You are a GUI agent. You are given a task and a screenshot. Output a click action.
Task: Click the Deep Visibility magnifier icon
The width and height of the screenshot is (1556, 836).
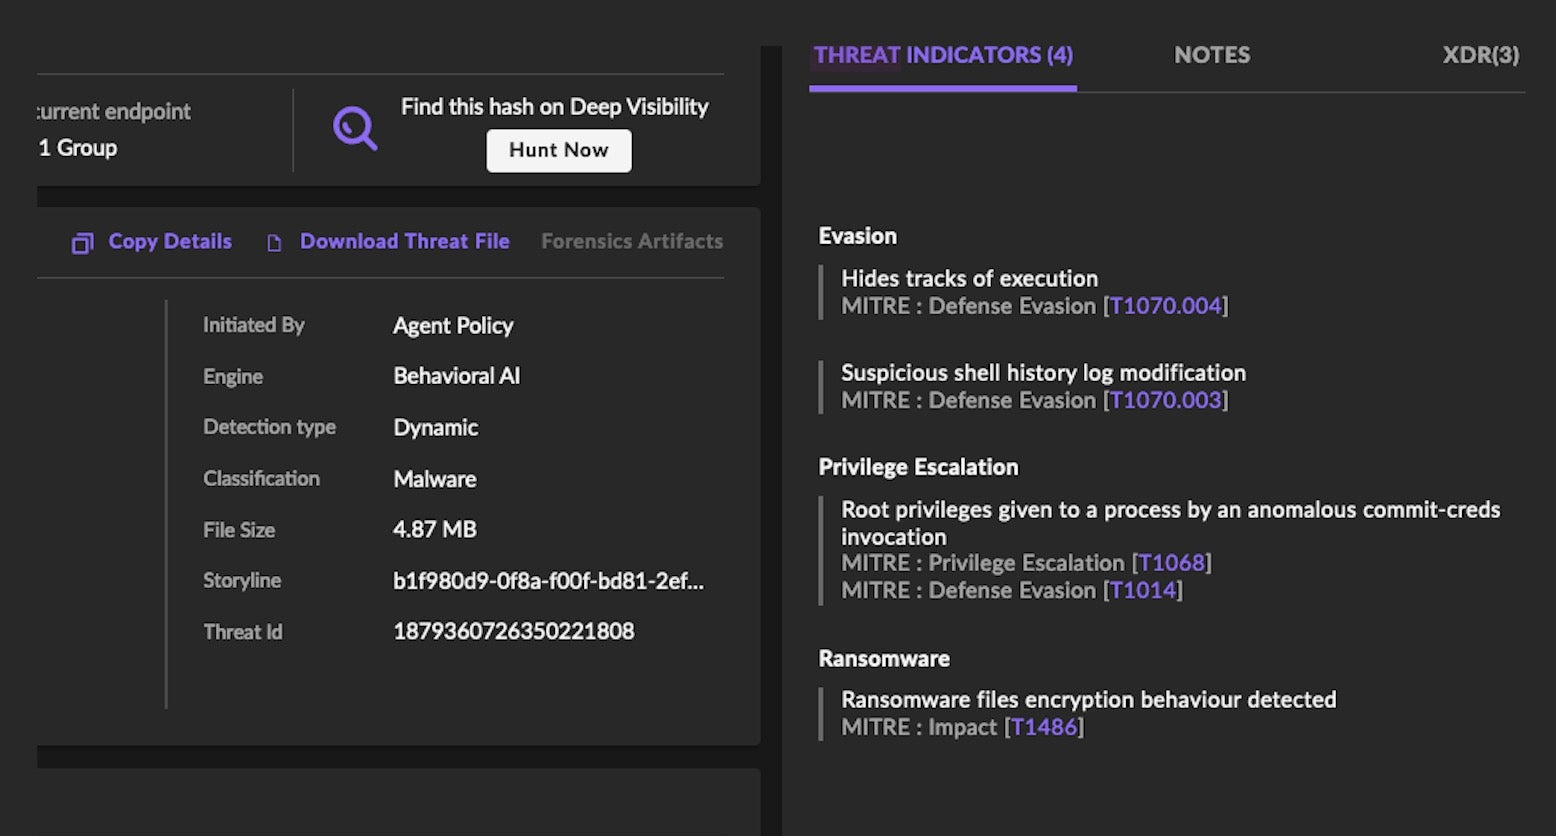(x=355, y=129)
